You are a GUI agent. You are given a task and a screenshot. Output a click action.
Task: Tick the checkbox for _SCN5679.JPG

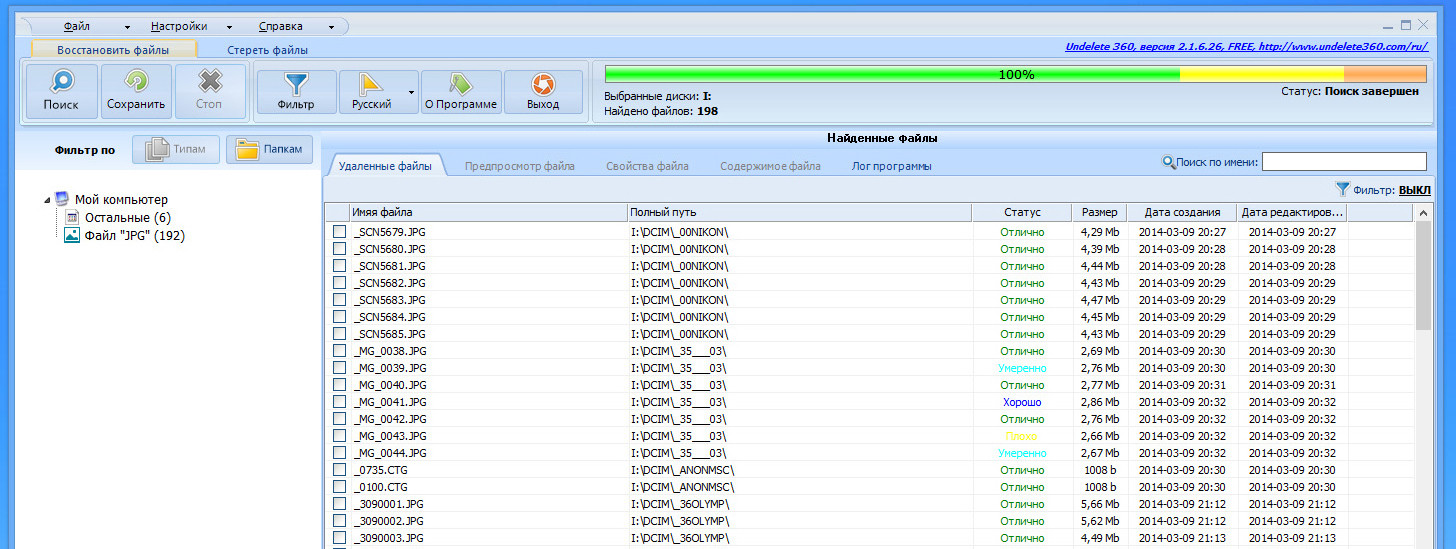(339, 232)
